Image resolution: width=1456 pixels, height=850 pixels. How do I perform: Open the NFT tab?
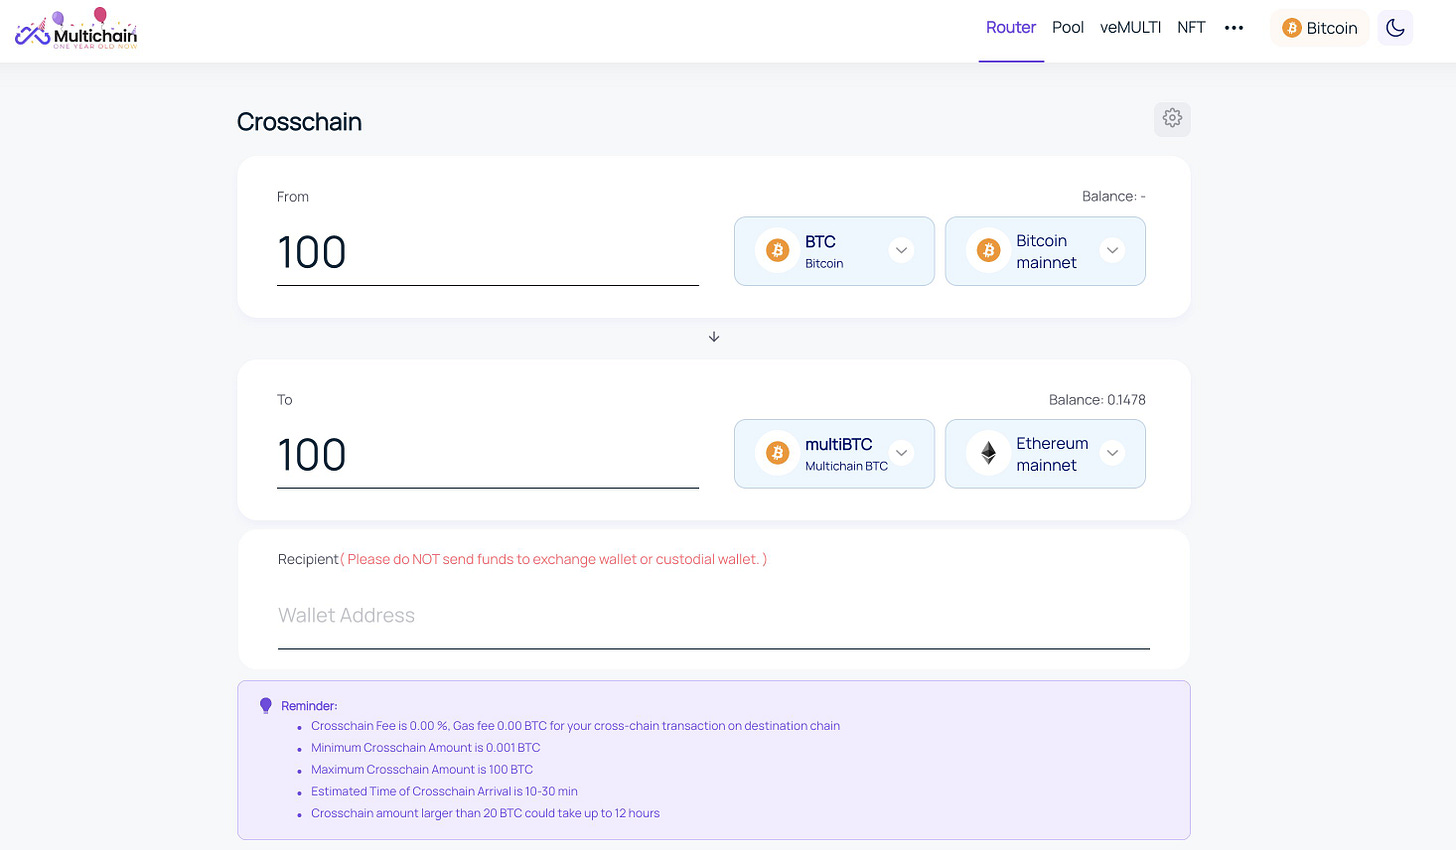[1191, 28]
